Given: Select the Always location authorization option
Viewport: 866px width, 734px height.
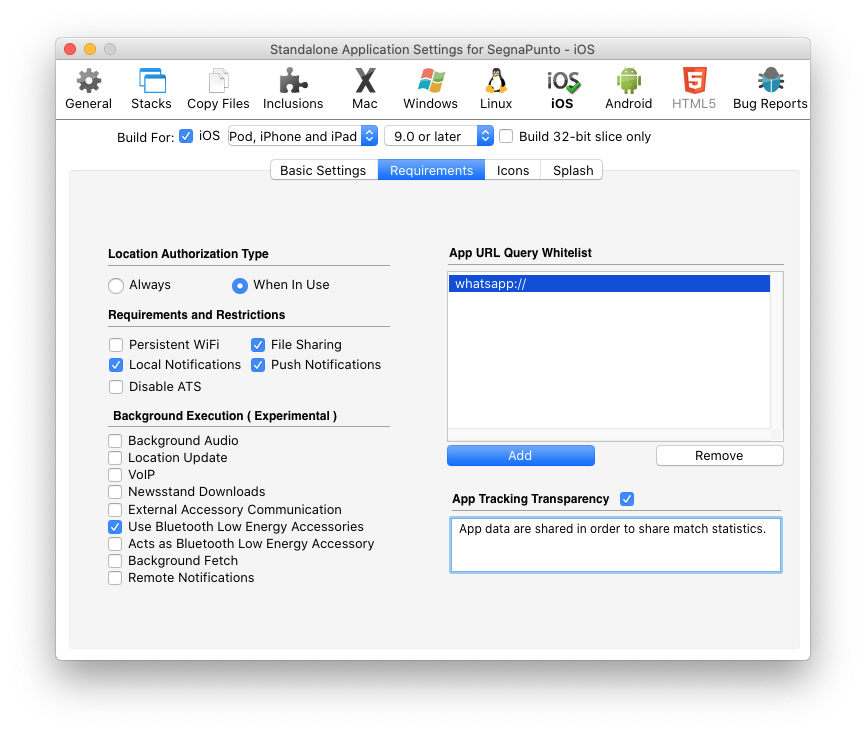Looking at the screenshot, I should 116,286.
